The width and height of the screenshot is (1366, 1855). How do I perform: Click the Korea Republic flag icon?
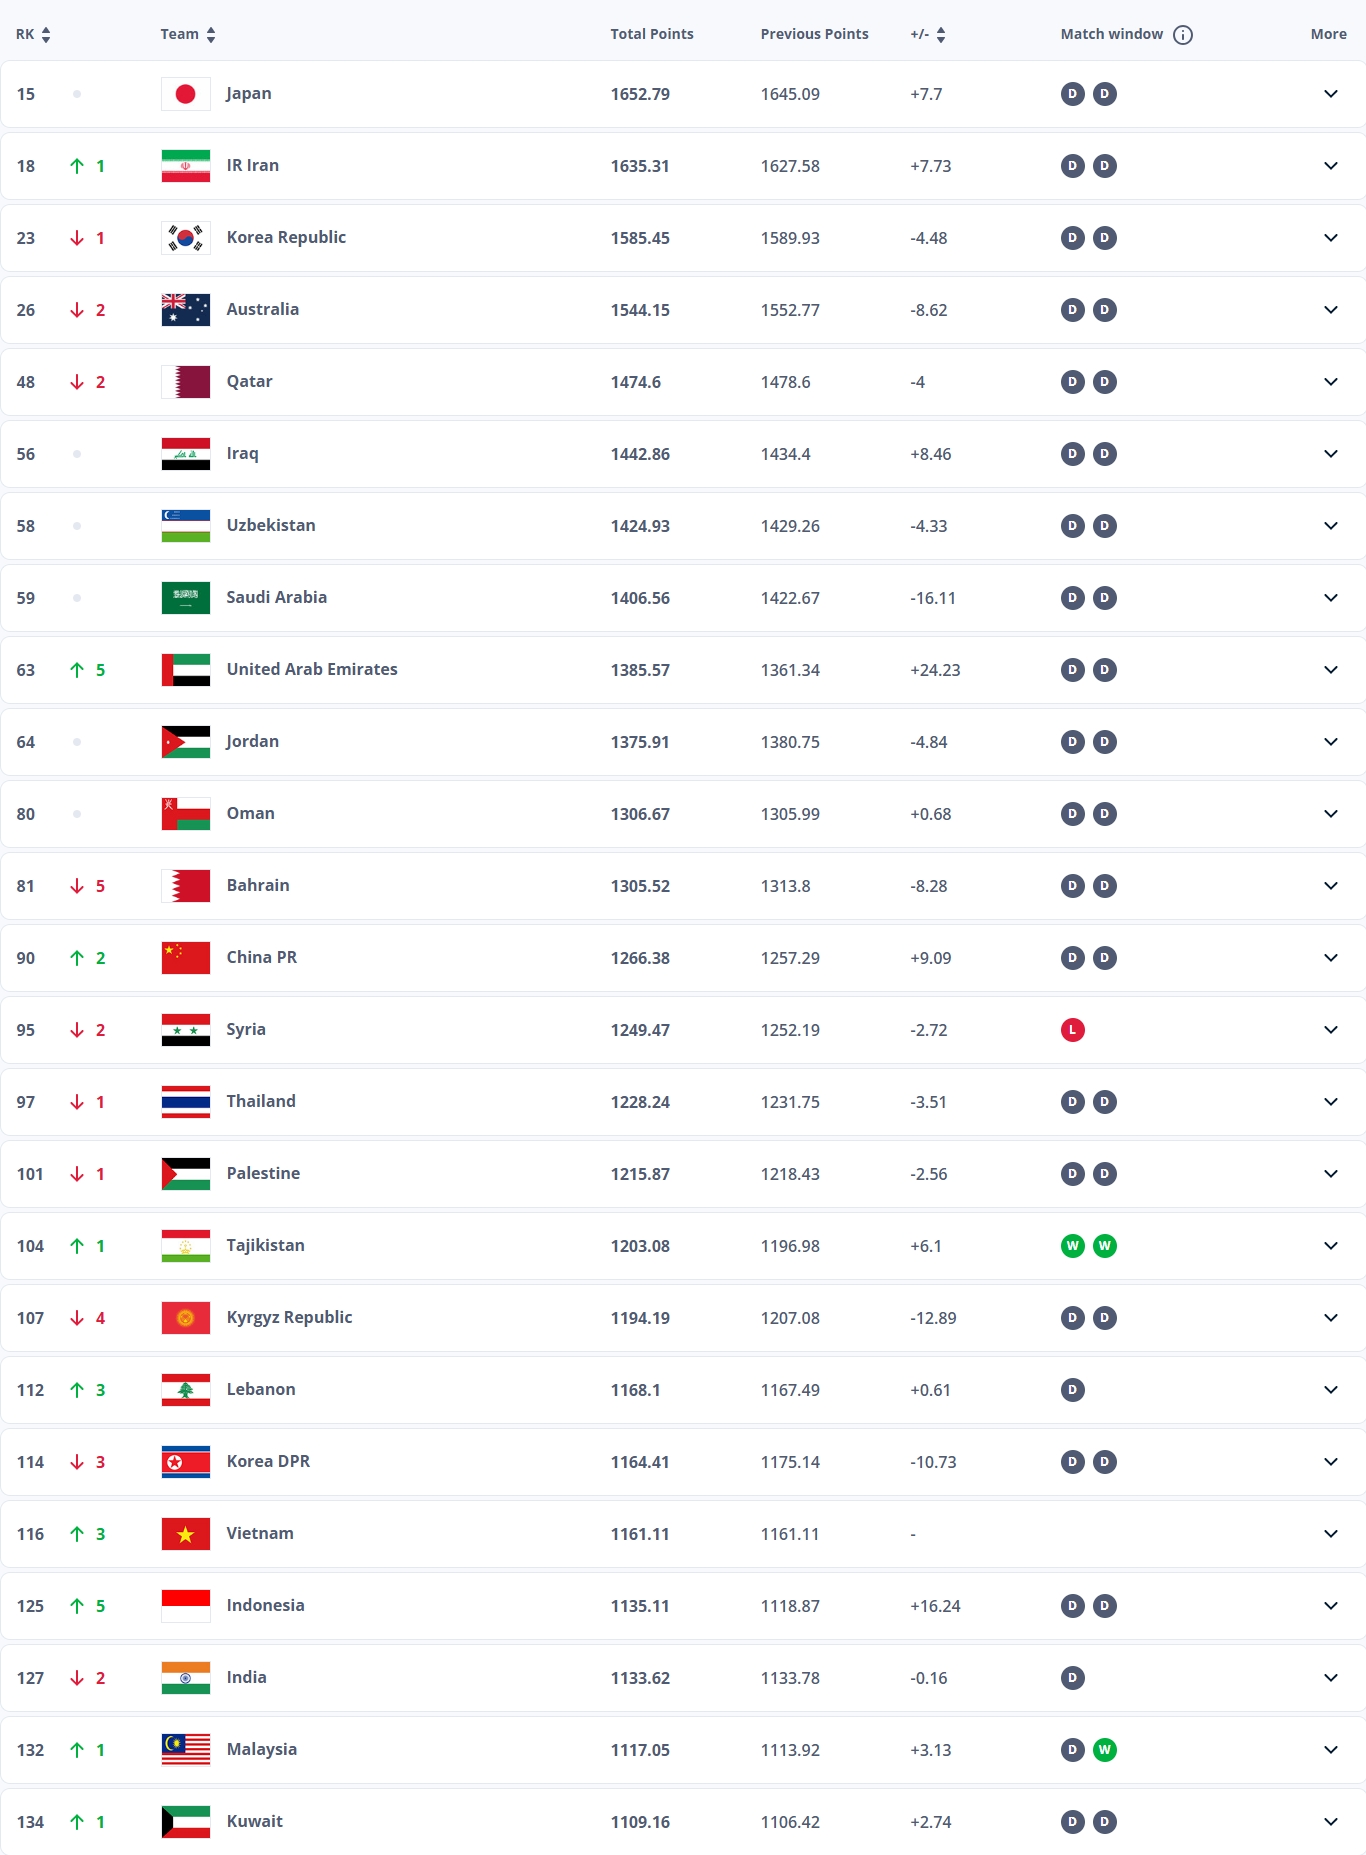pos(186,238)
